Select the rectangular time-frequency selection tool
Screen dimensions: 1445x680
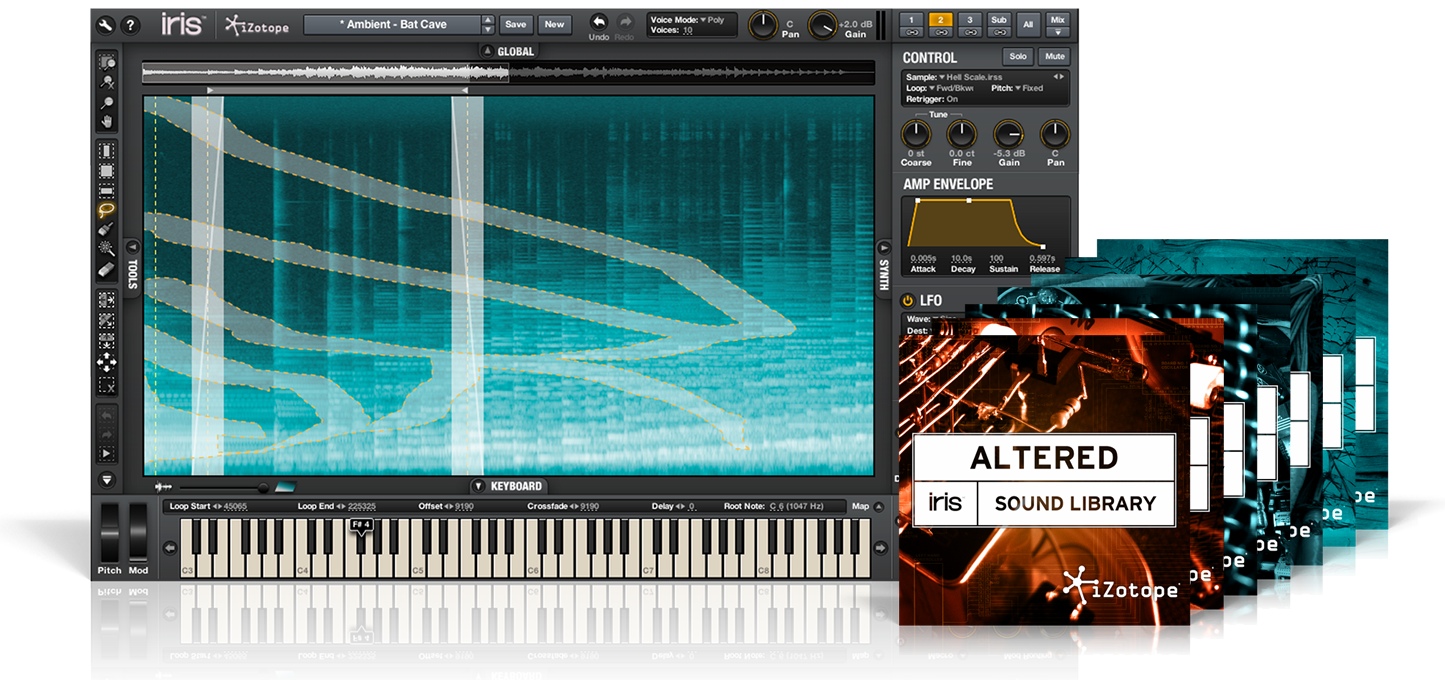tap(106, 171)
